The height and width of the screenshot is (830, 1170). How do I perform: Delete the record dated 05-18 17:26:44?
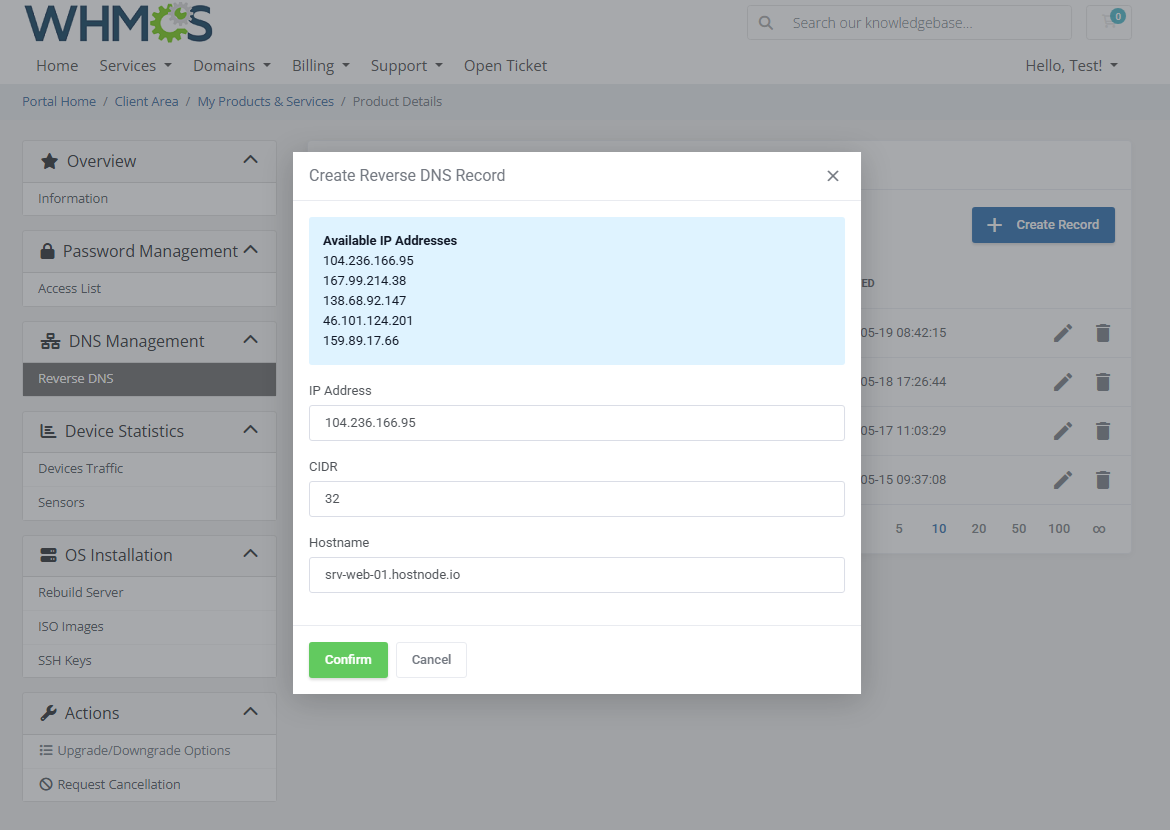click(1103, 382)
